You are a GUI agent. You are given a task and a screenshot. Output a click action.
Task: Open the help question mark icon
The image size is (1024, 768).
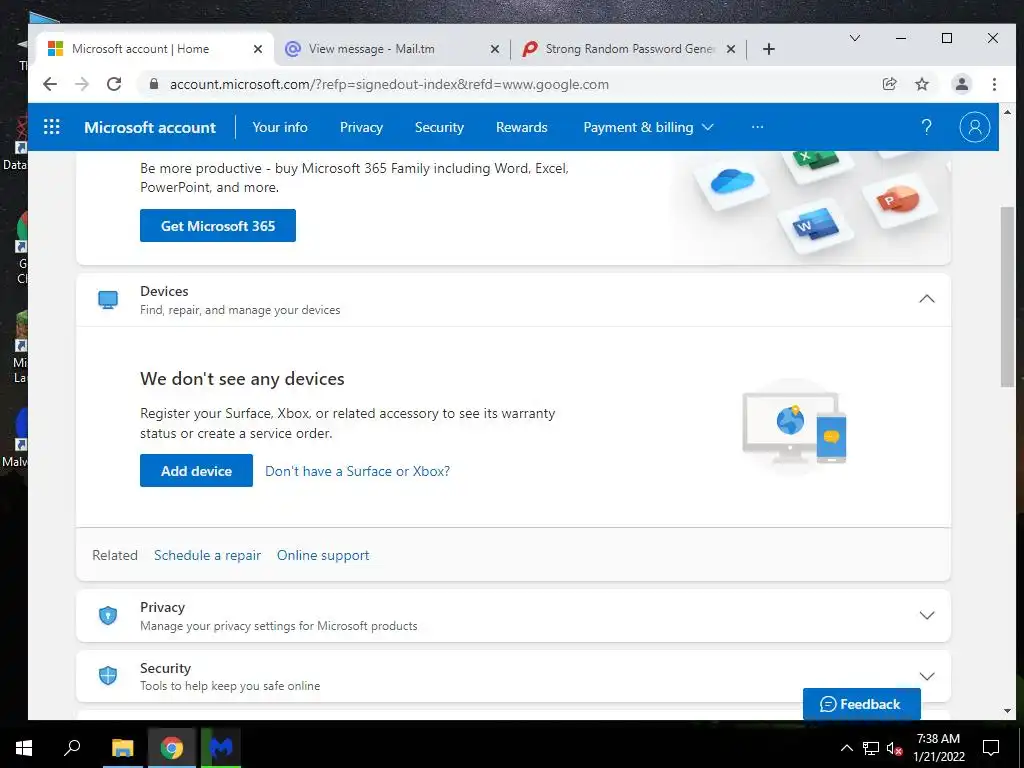tap(926, 127)
